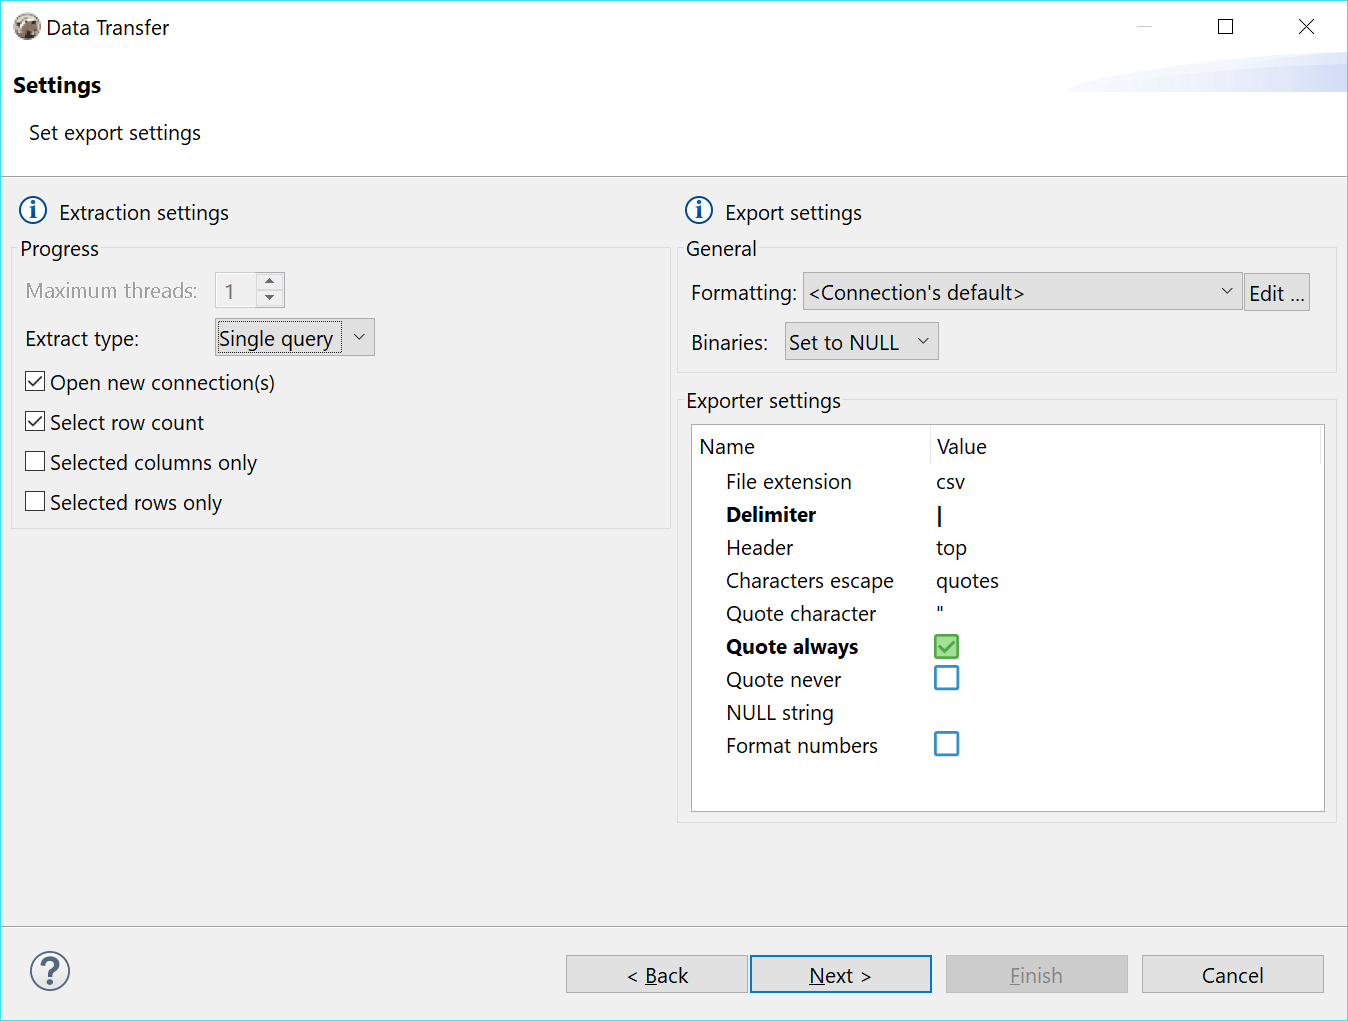
Task: Select the Quote character row
Action: click(1007, 614)
